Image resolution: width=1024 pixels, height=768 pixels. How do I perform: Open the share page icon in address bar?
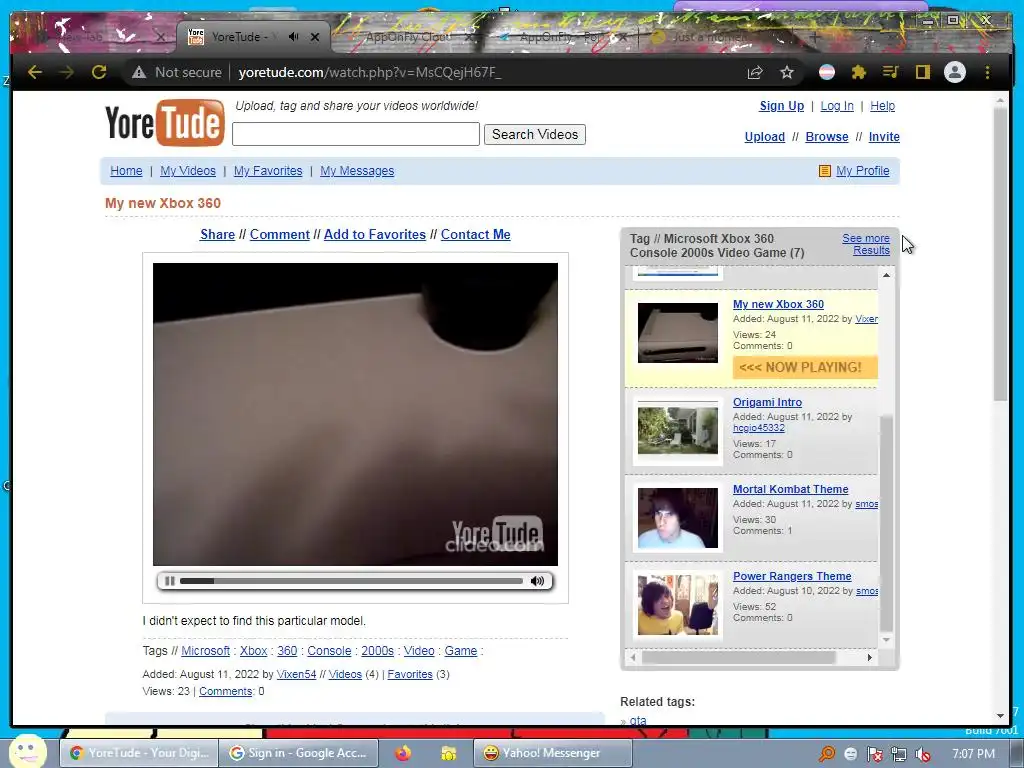pyautogui.click(x=755, y=72)
